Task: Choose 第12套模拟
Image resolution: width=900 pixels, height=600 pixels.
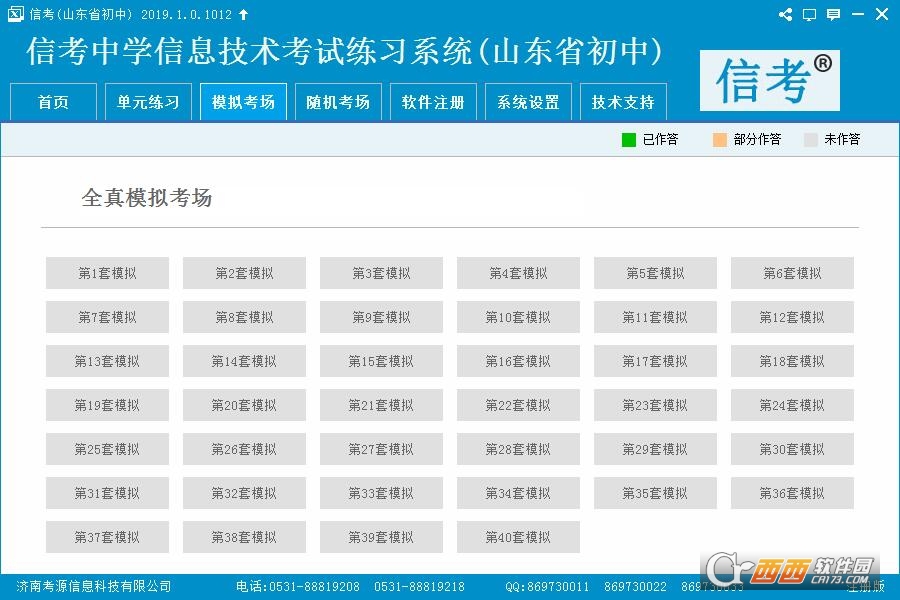Action: pos(792,317)
